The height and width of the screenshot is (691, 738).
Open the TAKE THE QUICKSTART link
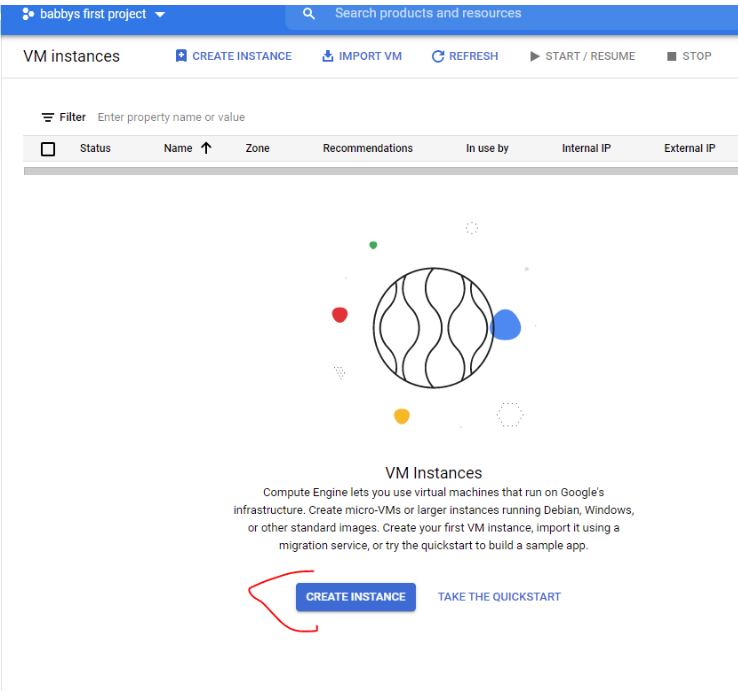tap(499, 597)
